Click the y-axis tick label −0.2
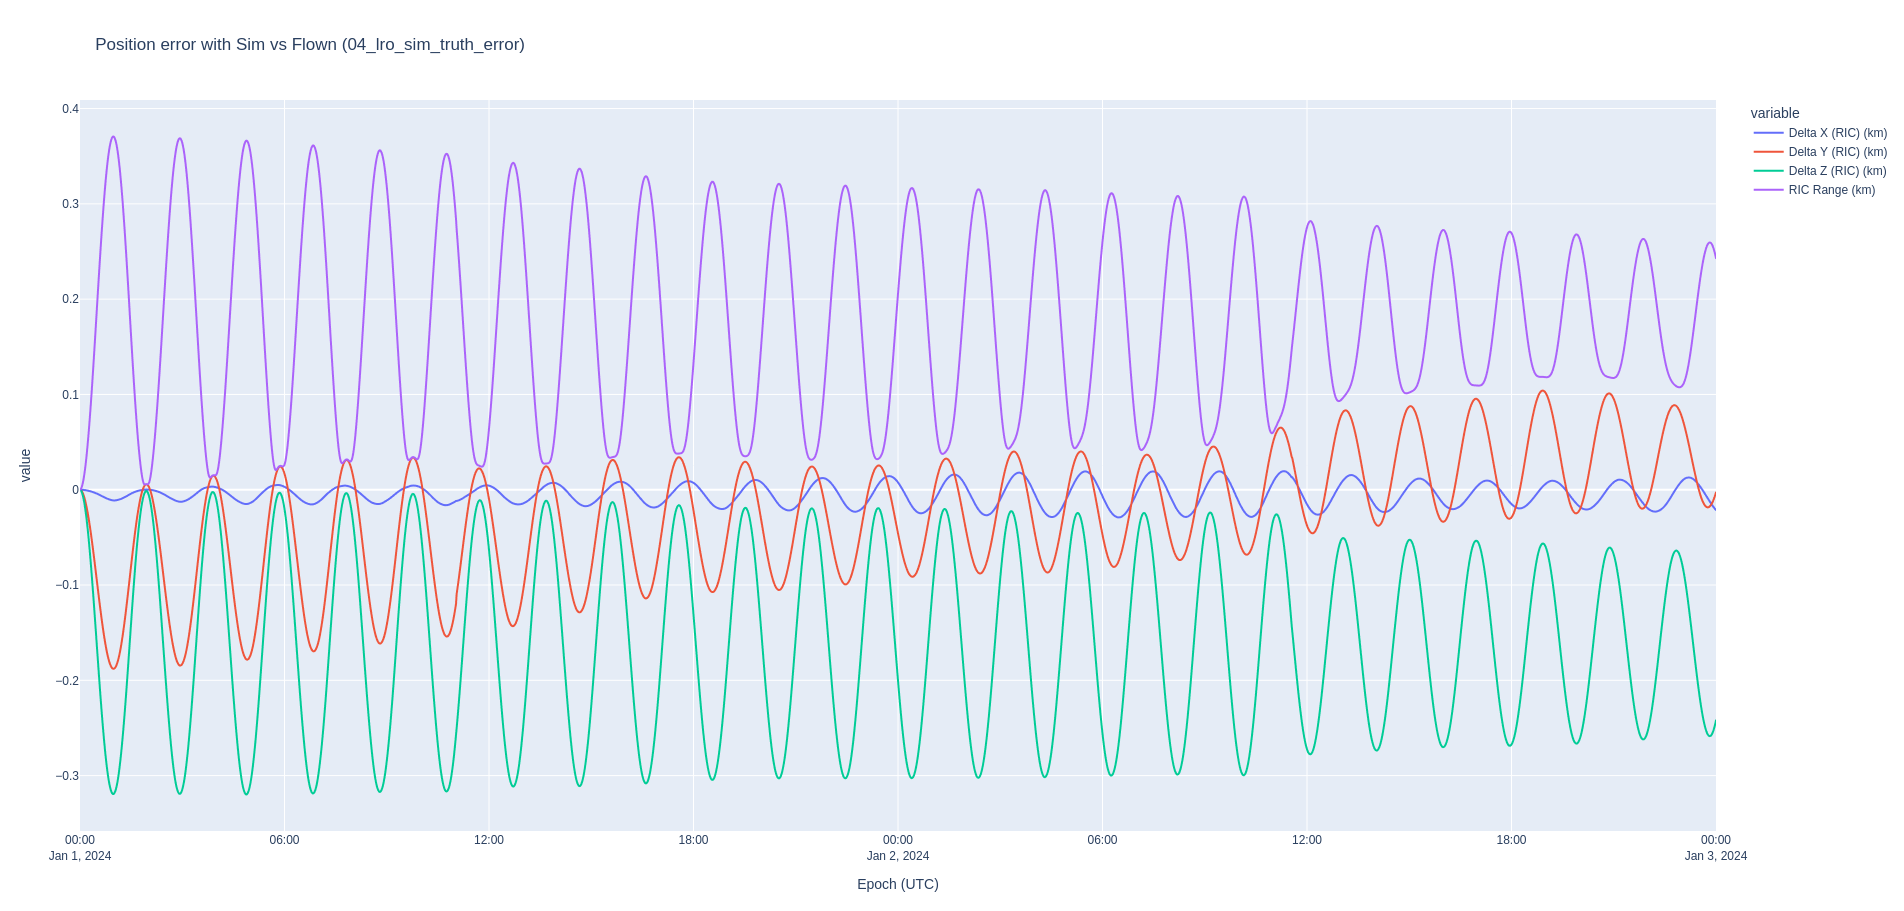1904x911 pixels. [67, 681]
